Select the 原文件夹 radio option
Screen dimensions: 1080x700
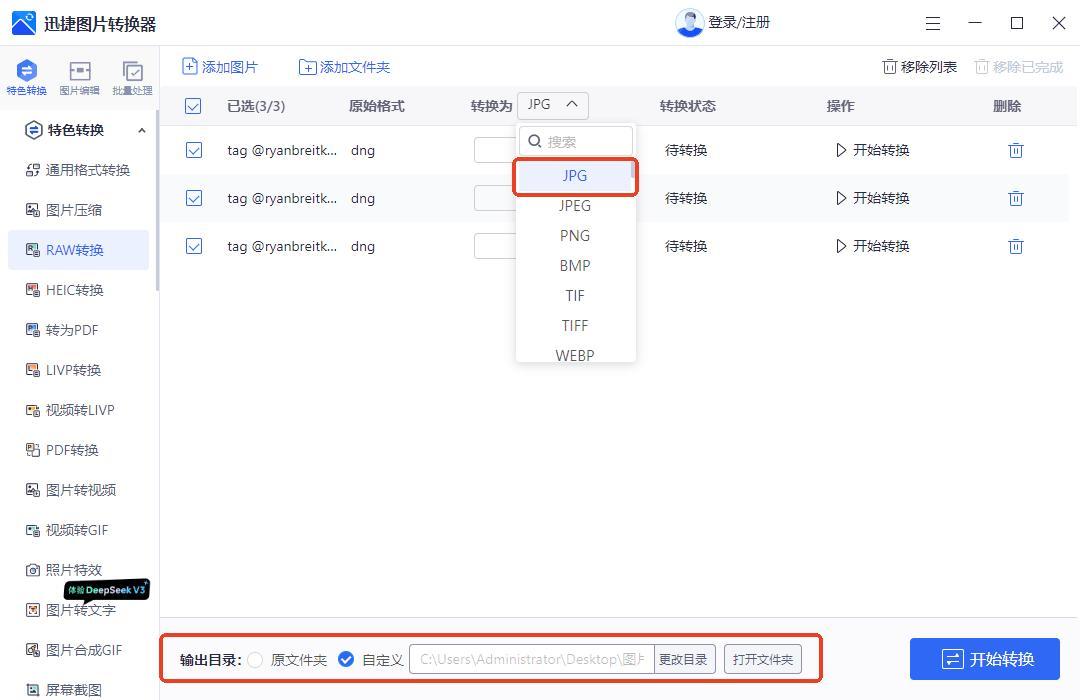click(256, 660)
